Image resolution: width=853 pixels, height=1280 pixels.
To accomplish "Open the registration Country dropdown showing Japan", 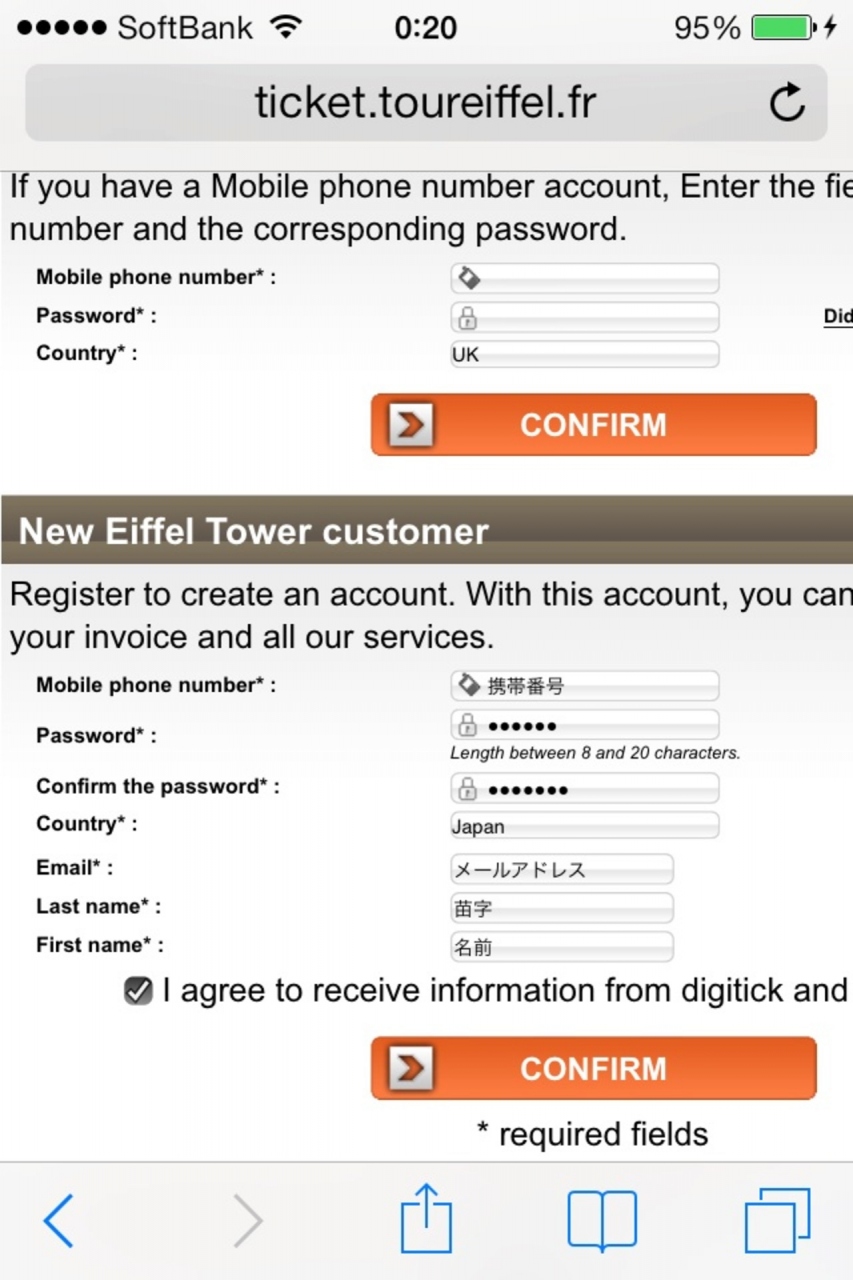I will [x=584, y=826].
